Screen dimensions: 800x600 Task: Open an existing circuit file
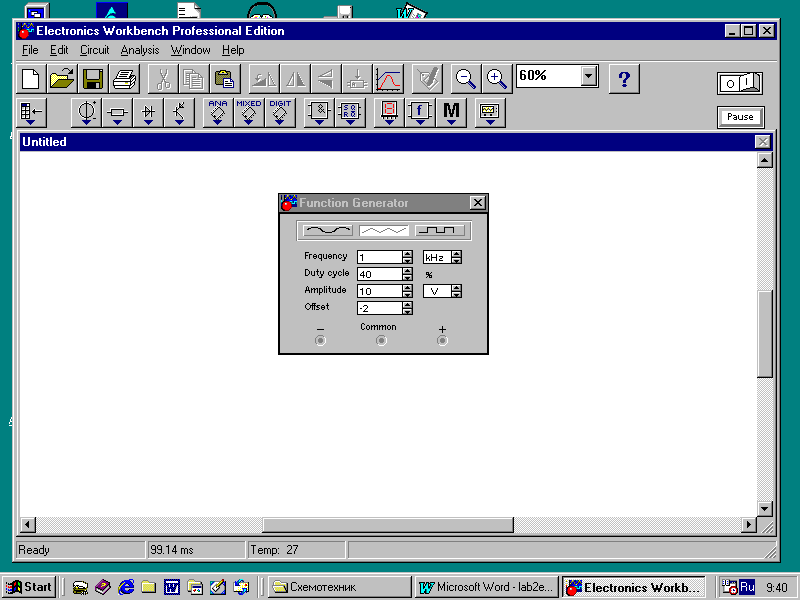point(62,79)
